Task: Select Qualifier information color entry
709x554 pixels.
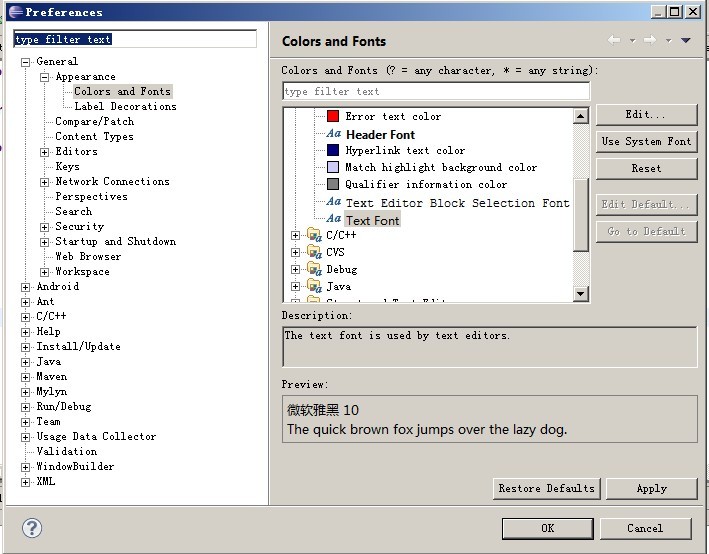Action: 426,184
